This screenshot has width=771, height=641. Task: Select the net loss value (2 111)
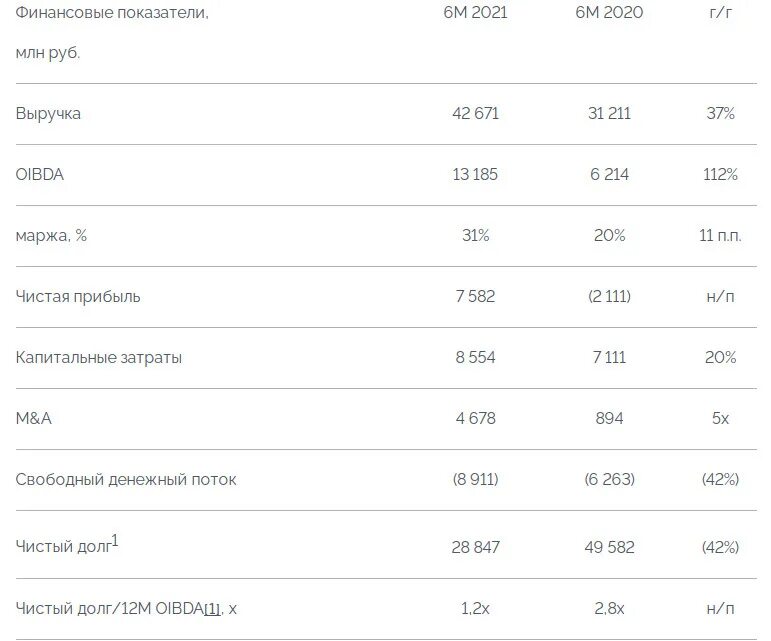click(x=609, y=297)
